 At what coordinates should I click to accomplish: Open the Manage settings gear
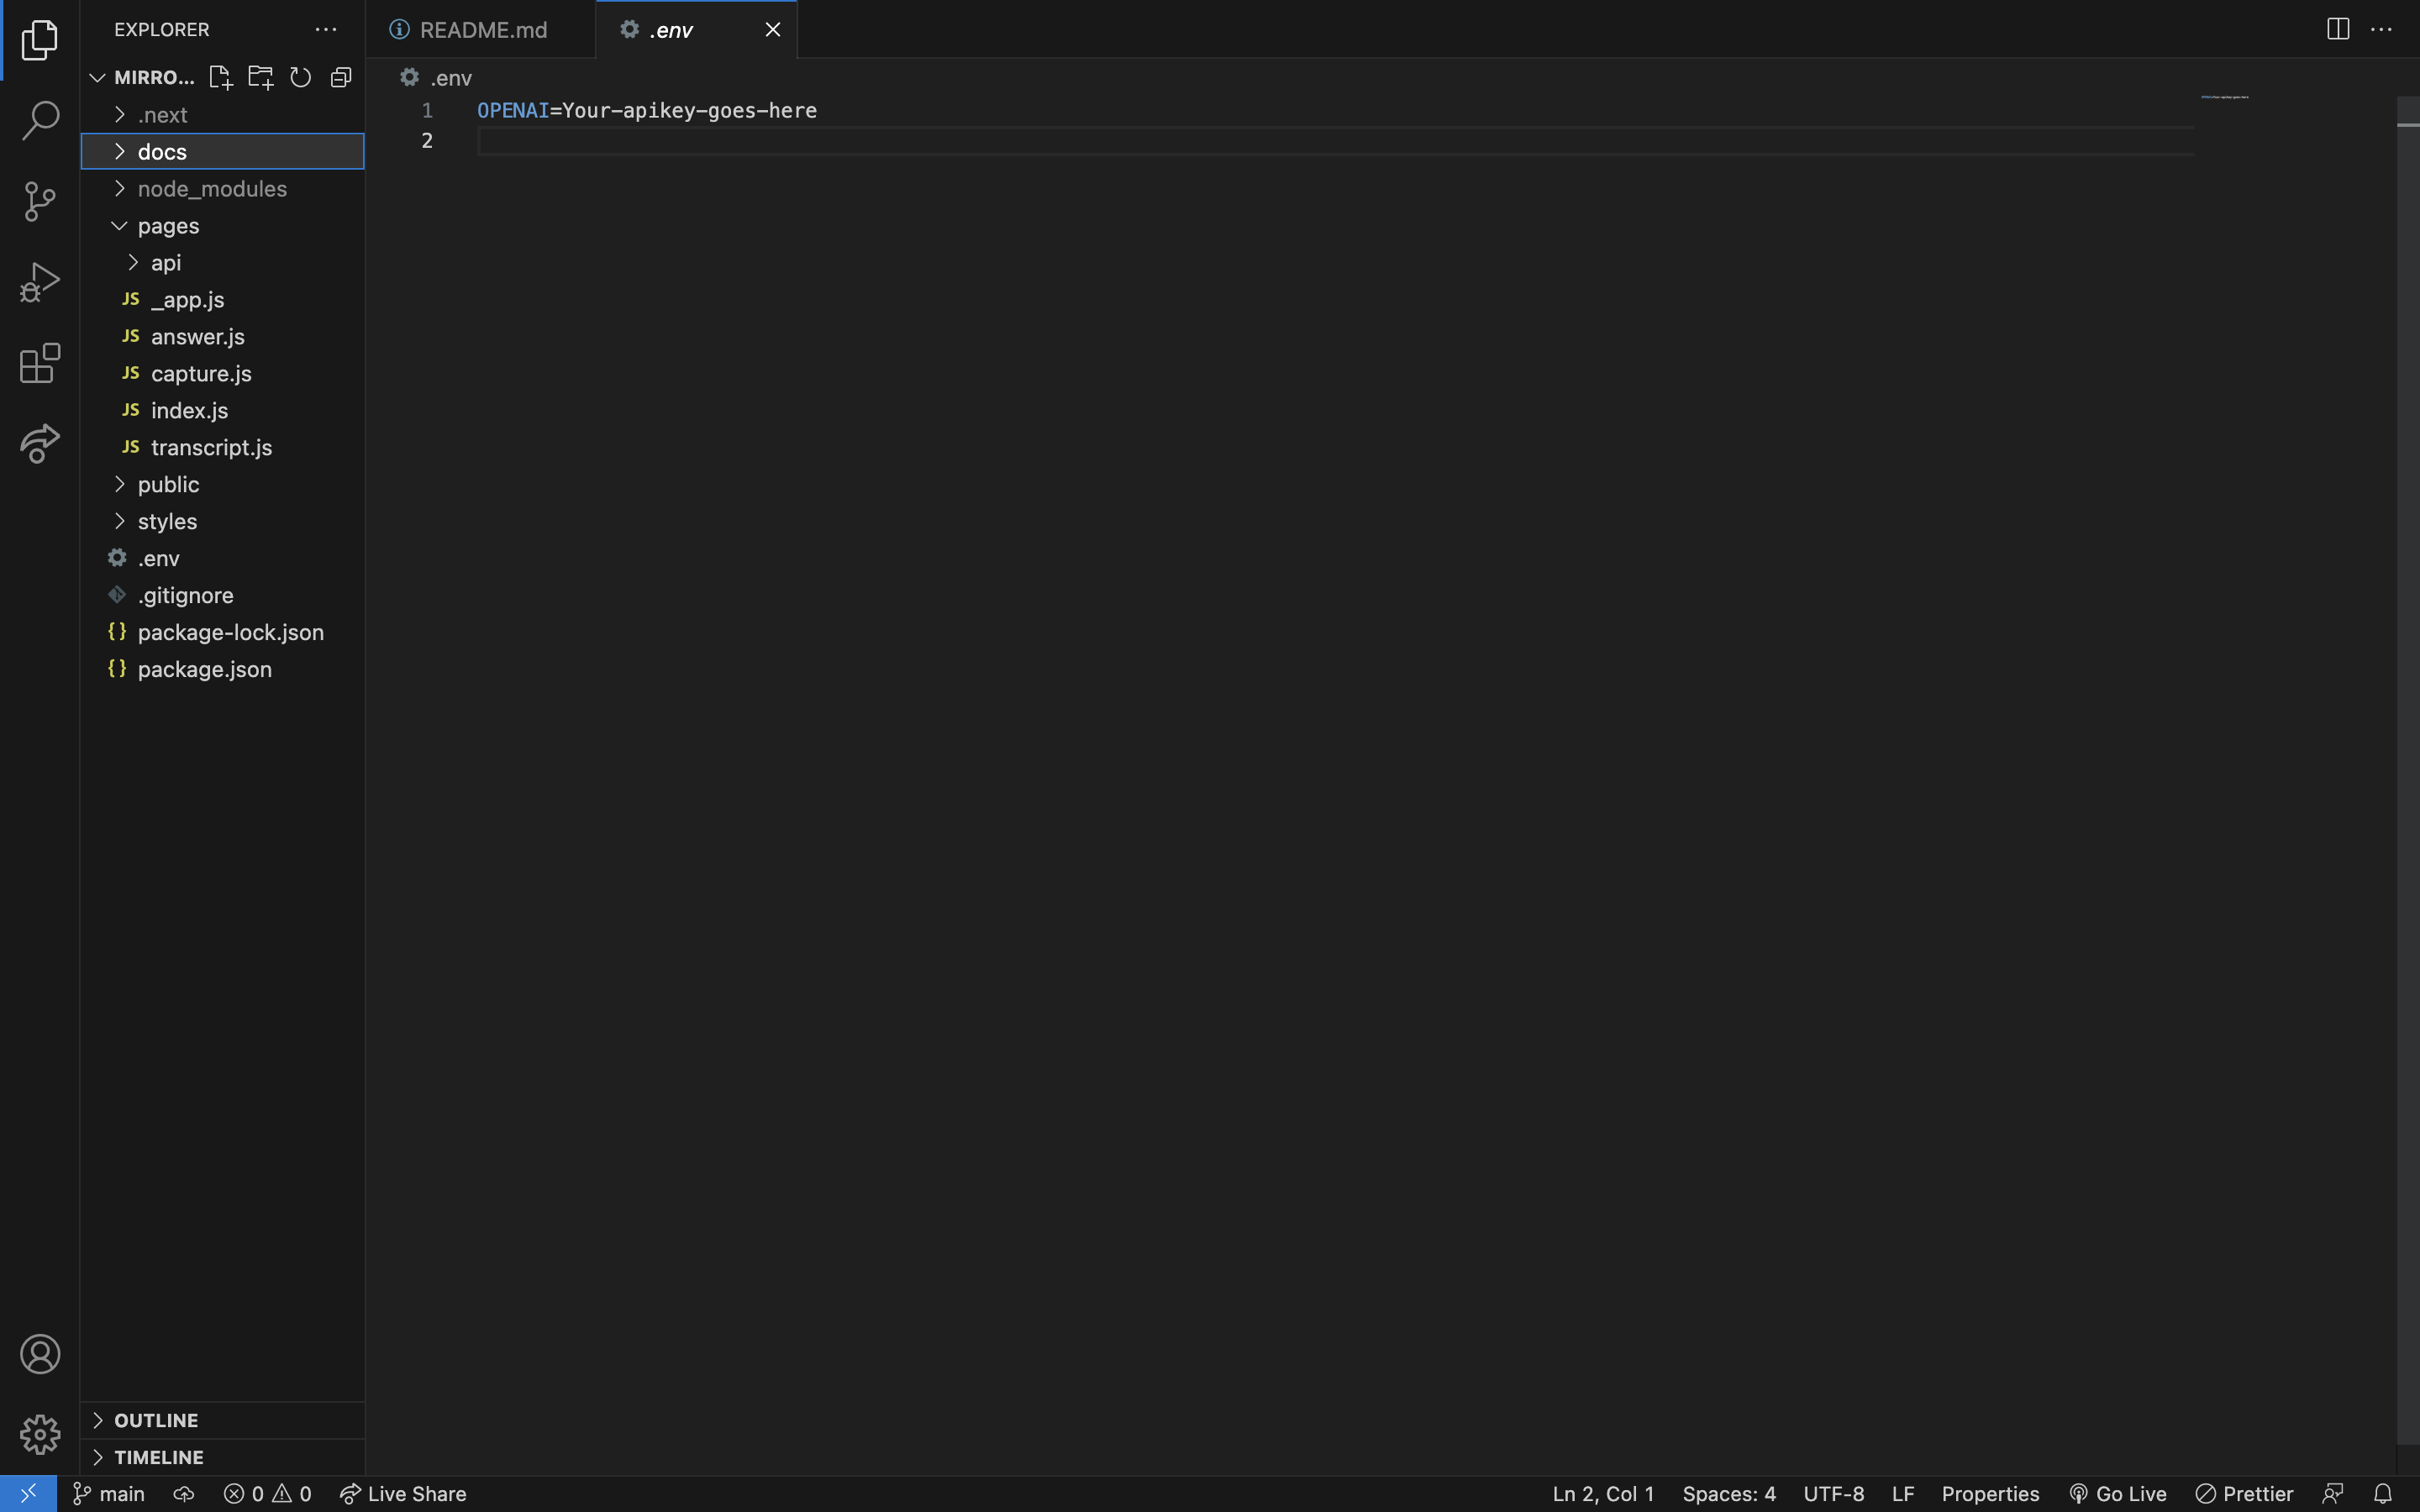(x=41, y=1434)
